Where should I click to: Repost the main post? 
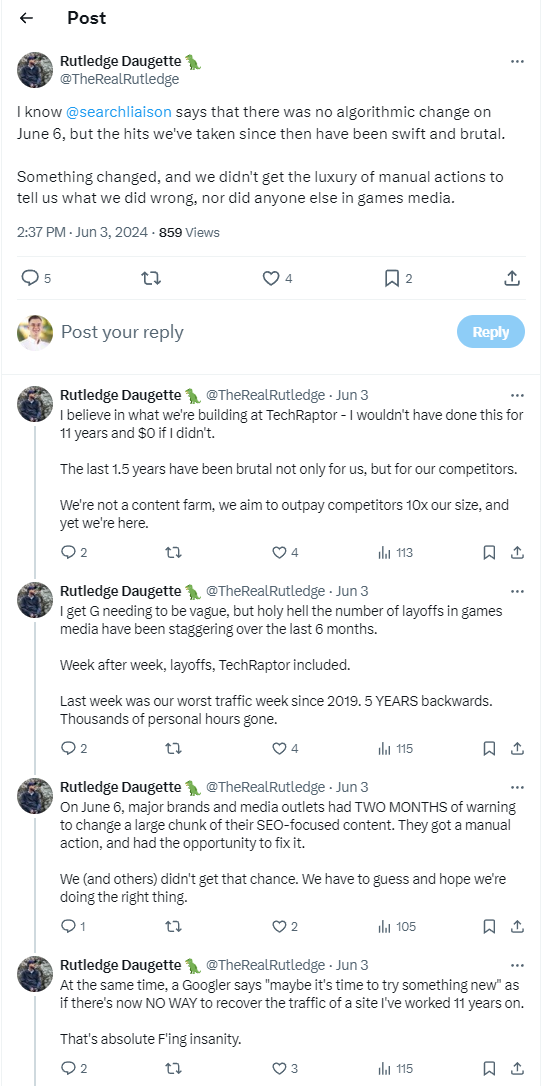(x=150, y=278)
